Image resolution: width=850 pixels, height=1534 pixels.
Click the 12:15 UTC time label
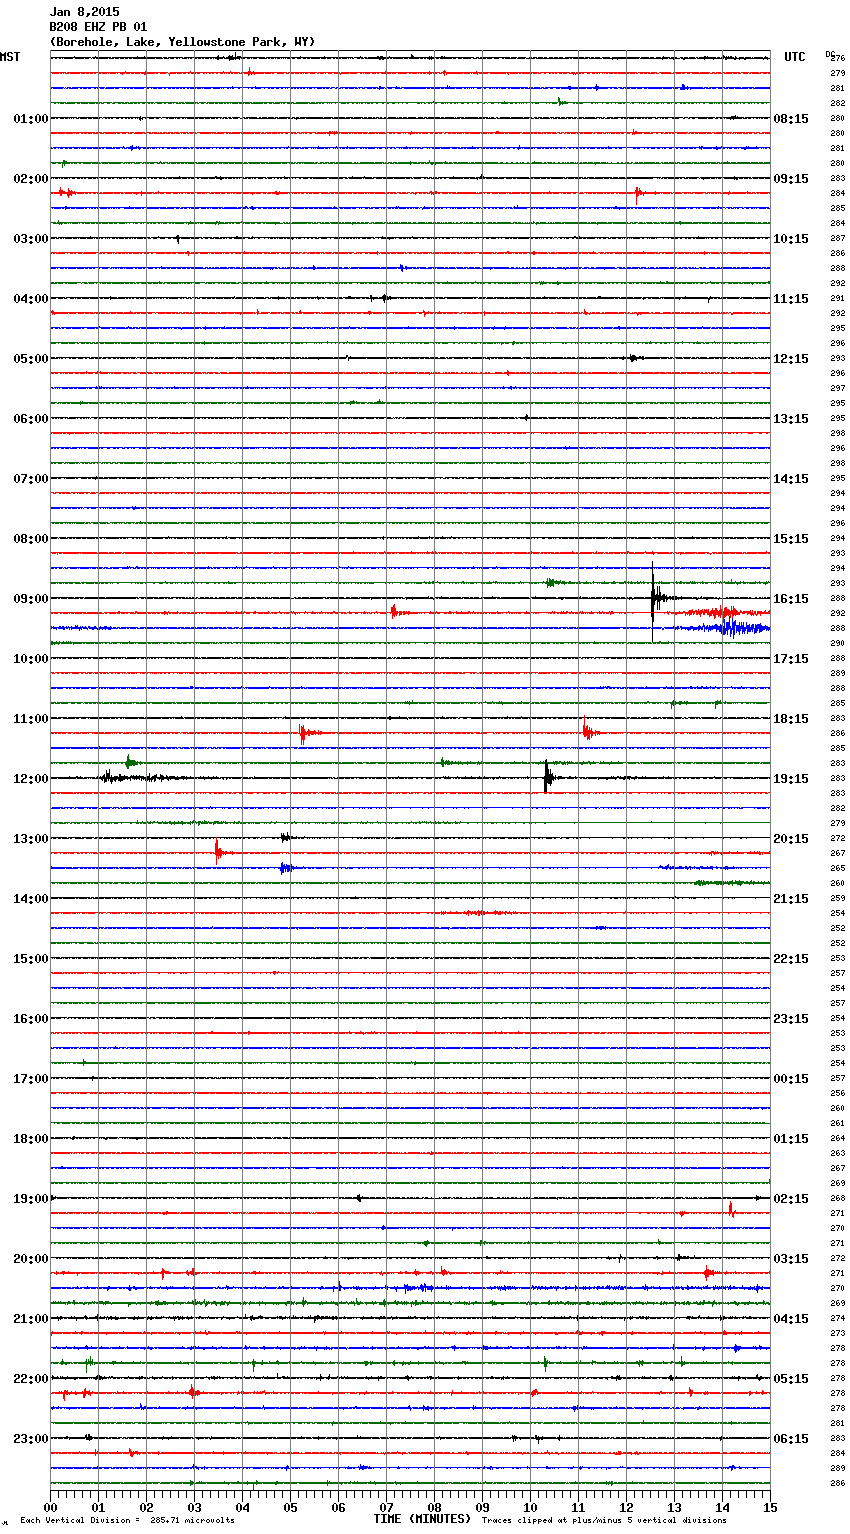click(x=791, y=359)
